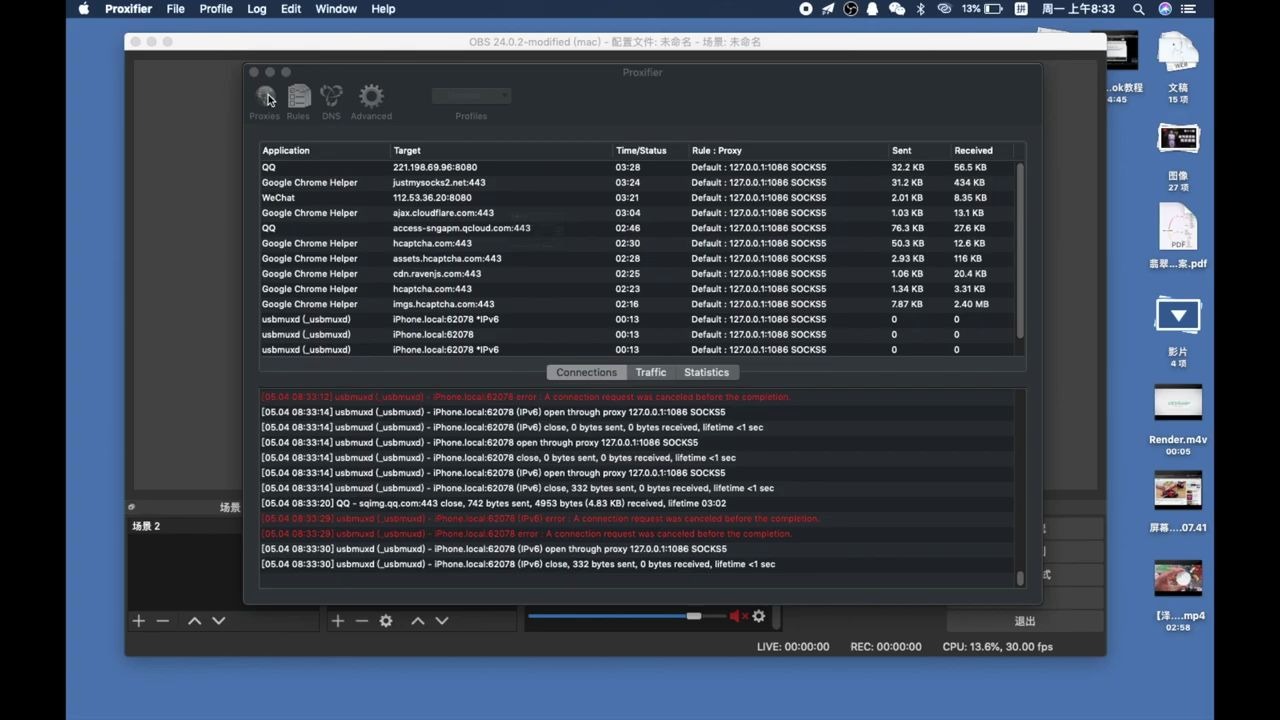The height and width of the screenshot is (720, 1280).
Task: Open the input method indicator in menu bar
Action: 1021,9
